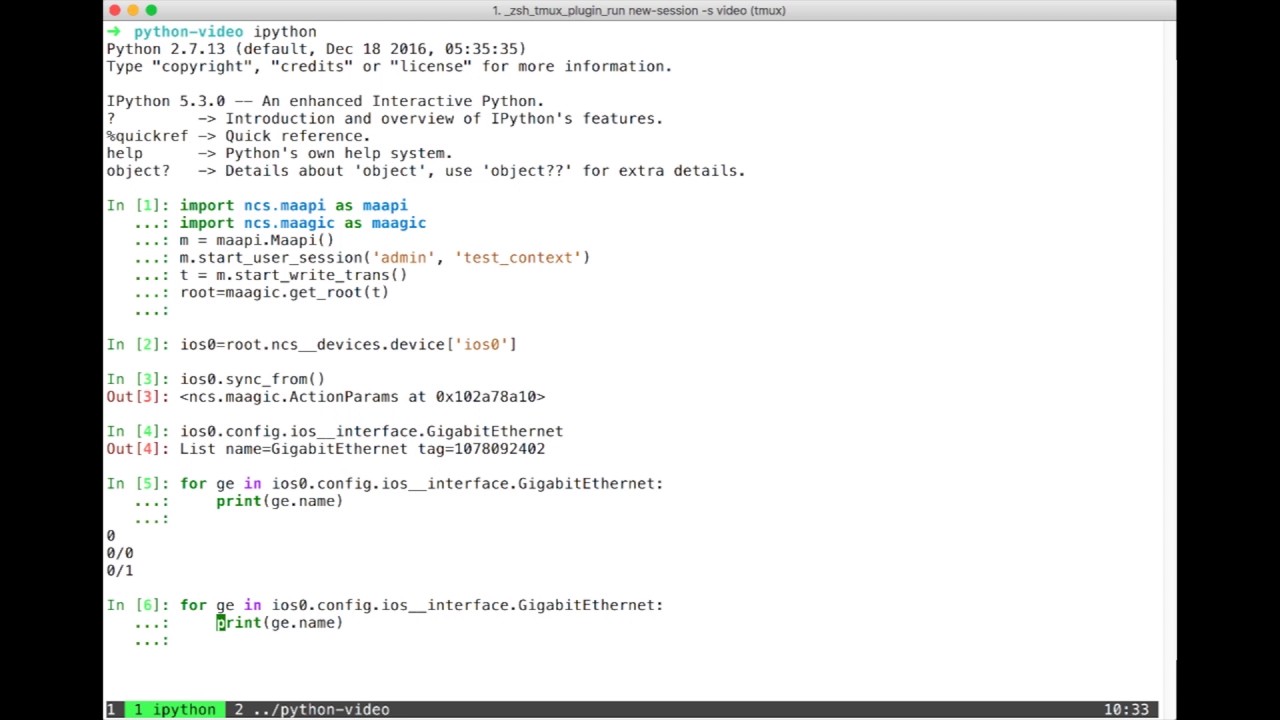Switch to tmux window 2 ../python-video
This screenshot has height=720, width=1280.
[312, 709]
